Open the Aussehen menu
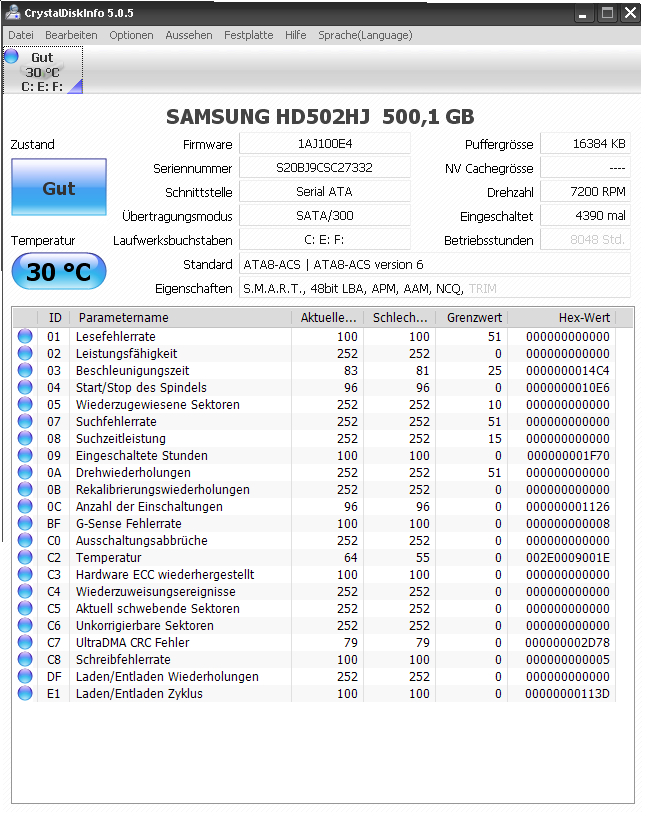 pyautogui.click(x=189, y=35)
